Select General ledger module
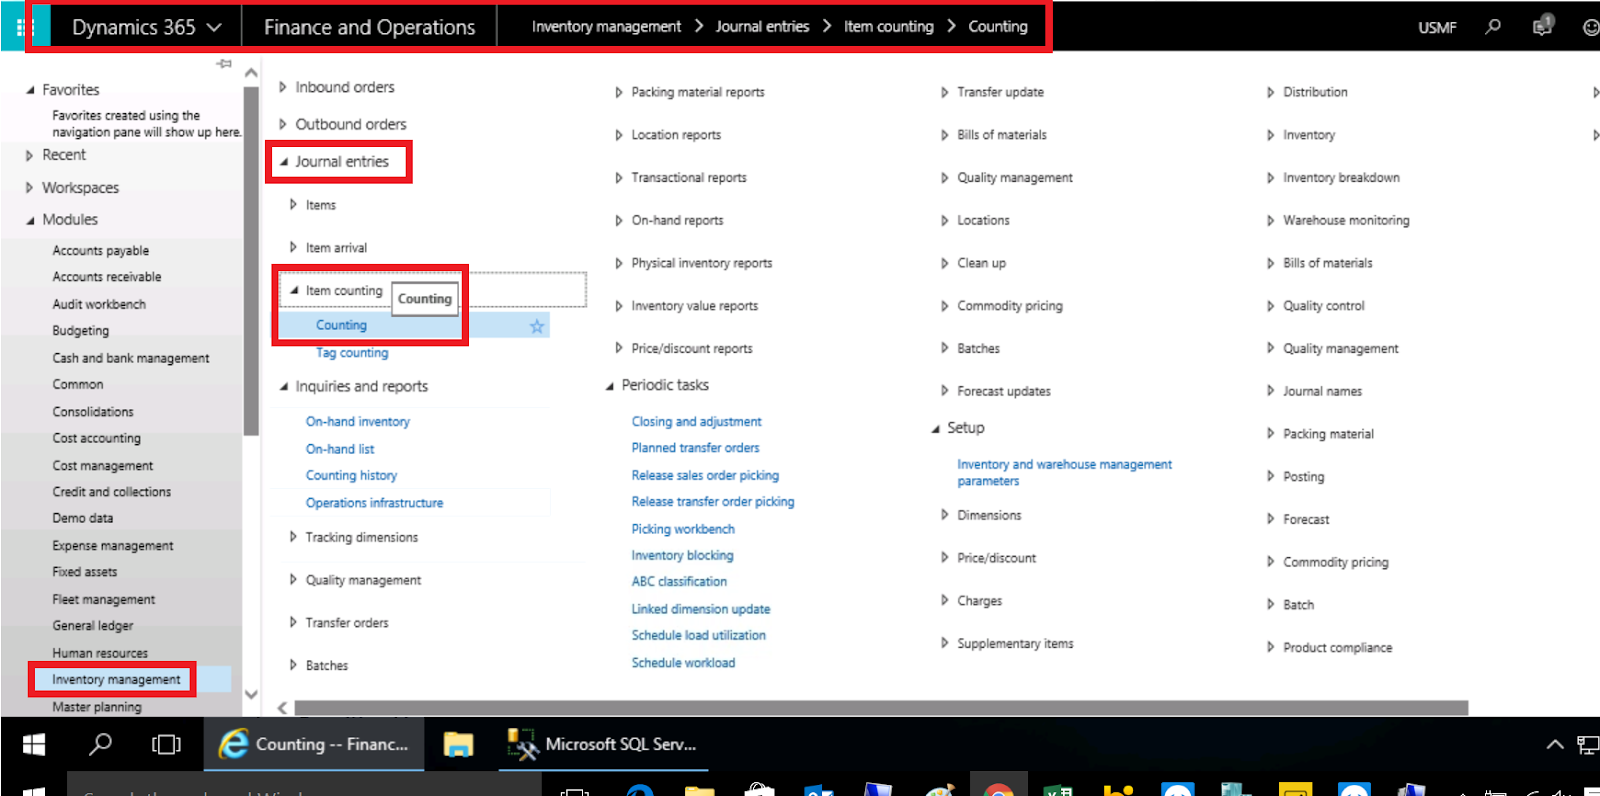The width and height of the screenshot is (1600, 796). pos(92,626)
